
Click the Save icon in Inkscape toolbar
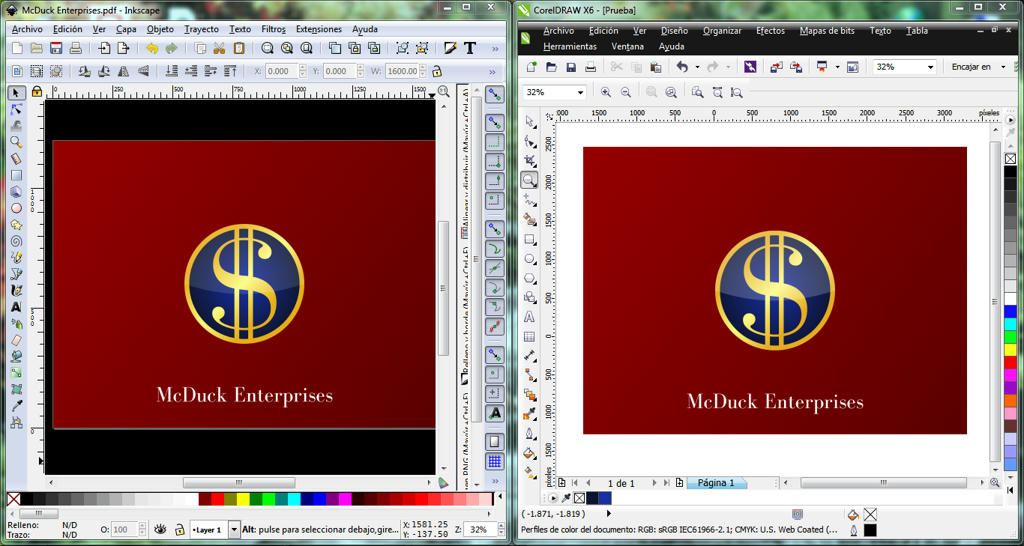click(x=56, y=48)
